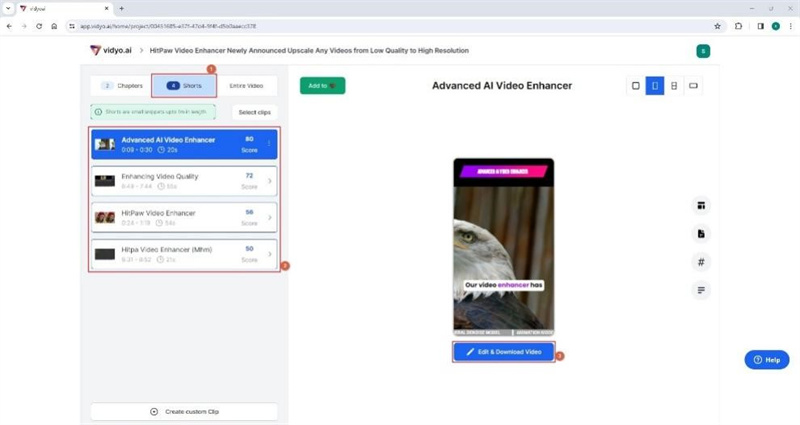Switch to the Entire Video tab
Viewport: 800px width, 425px height.
[246, 86]
